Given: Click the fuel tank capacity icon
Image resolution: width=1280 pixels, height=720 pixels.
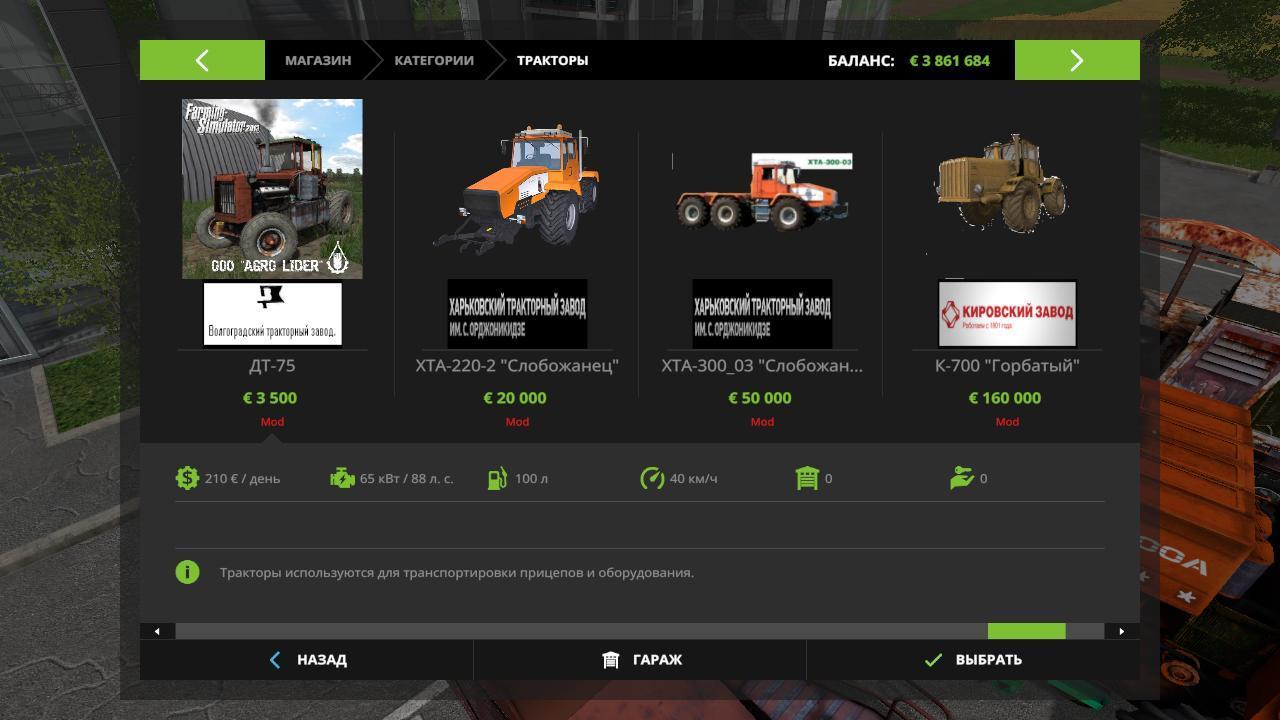Looking at the screenshot, I should tap(497, 478).
